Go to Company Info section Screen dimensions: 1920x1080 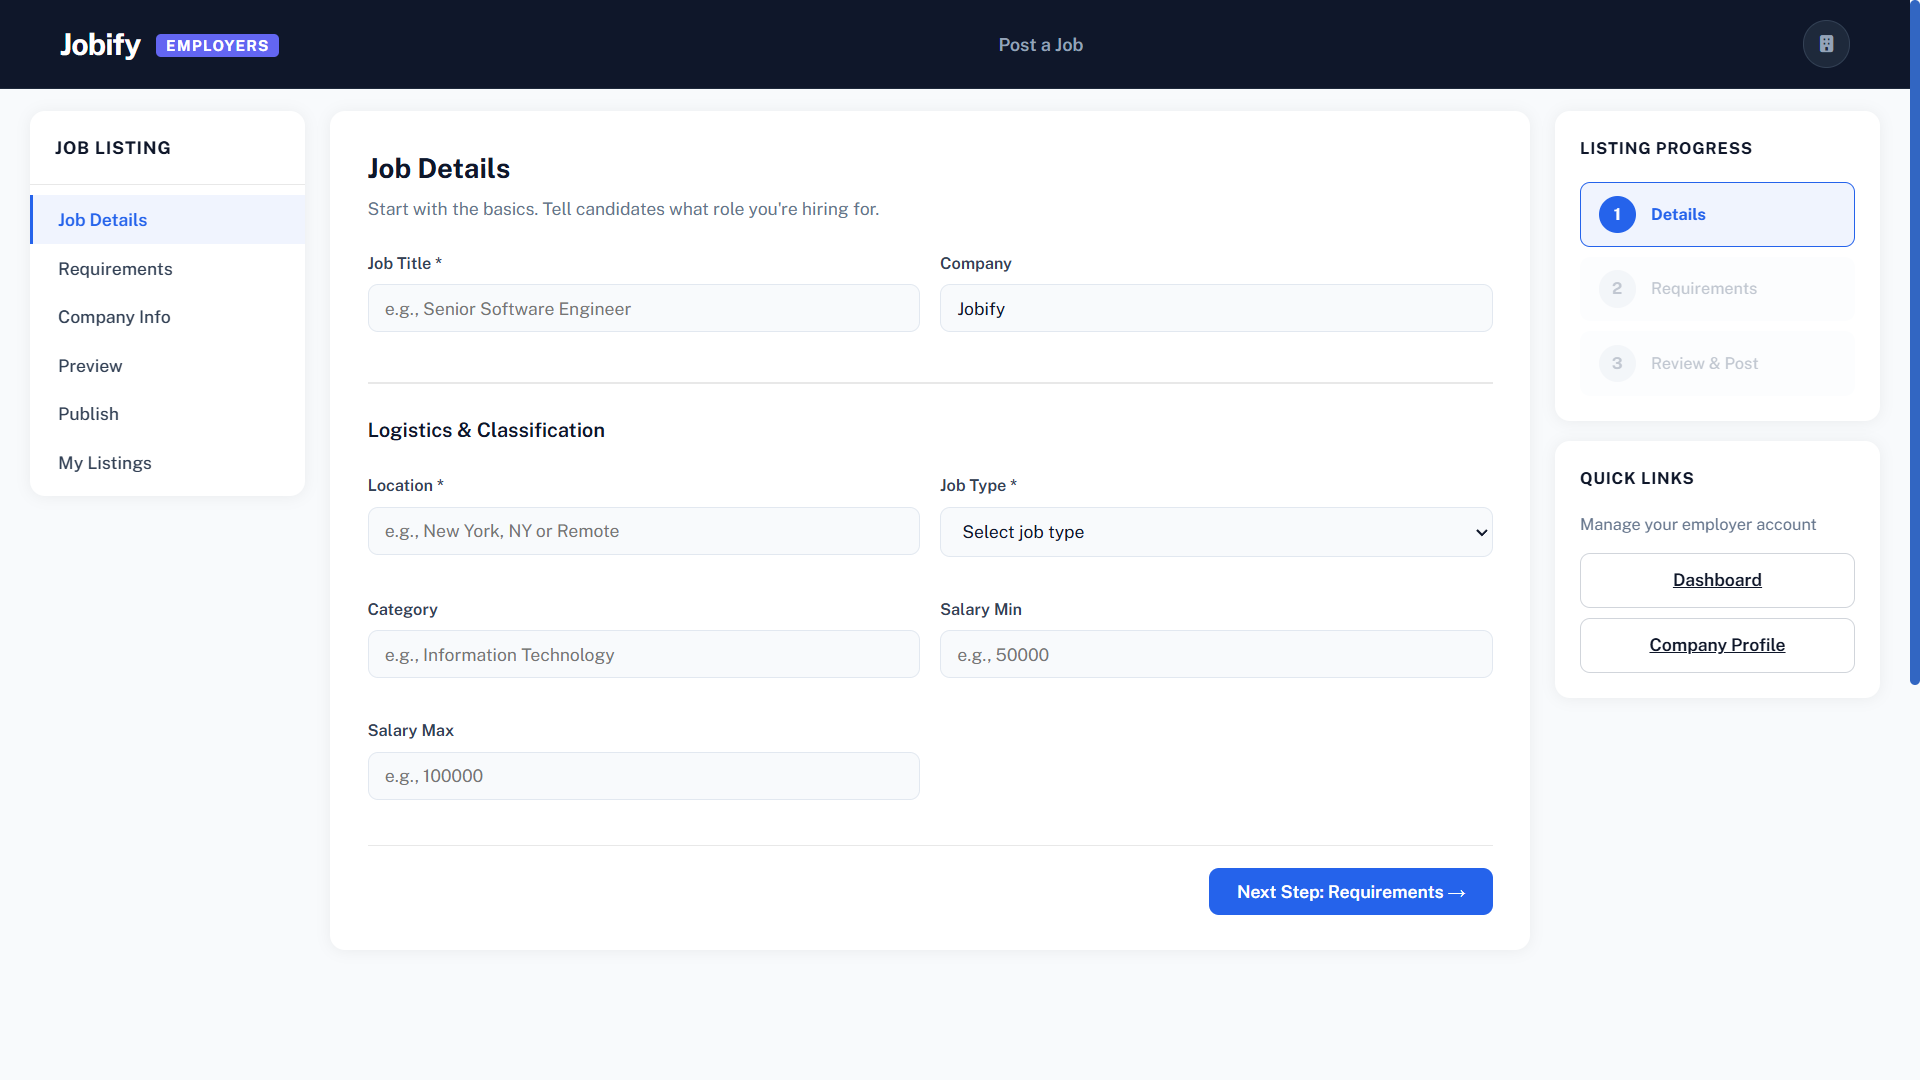coord(168,317)
